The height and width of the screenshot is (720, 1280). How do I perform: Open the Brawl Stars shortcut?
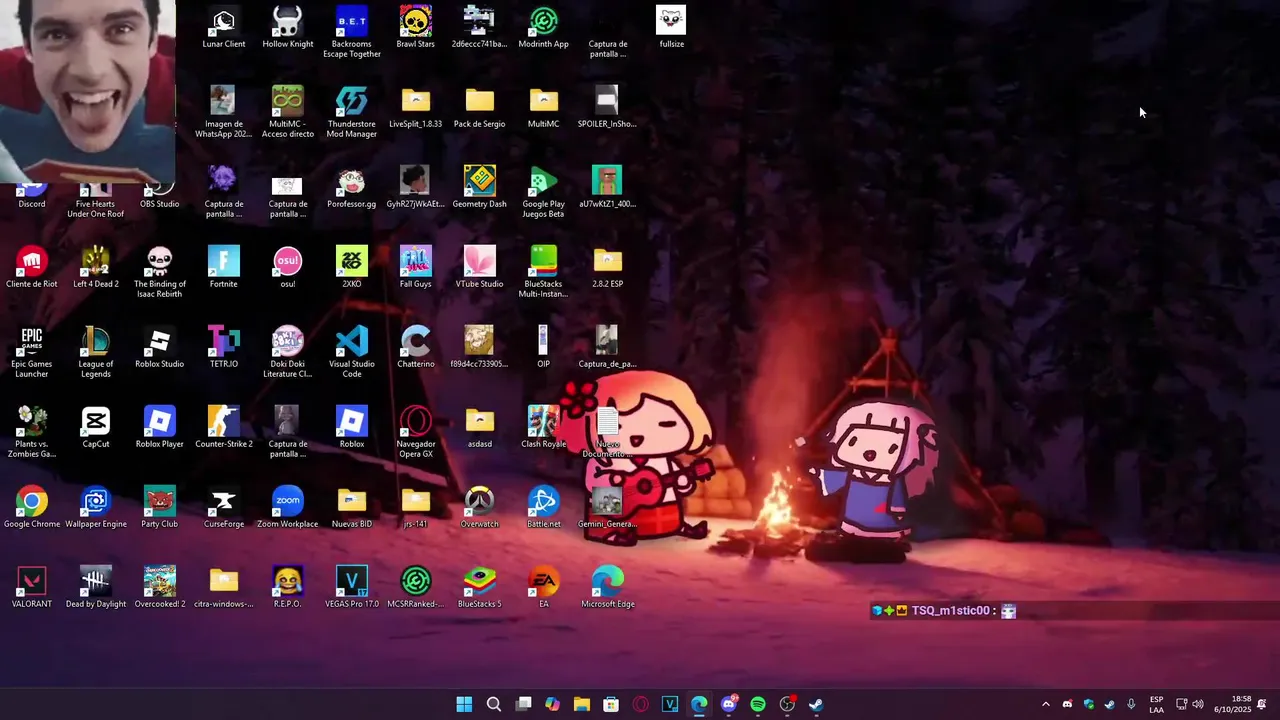coord(416,28)
